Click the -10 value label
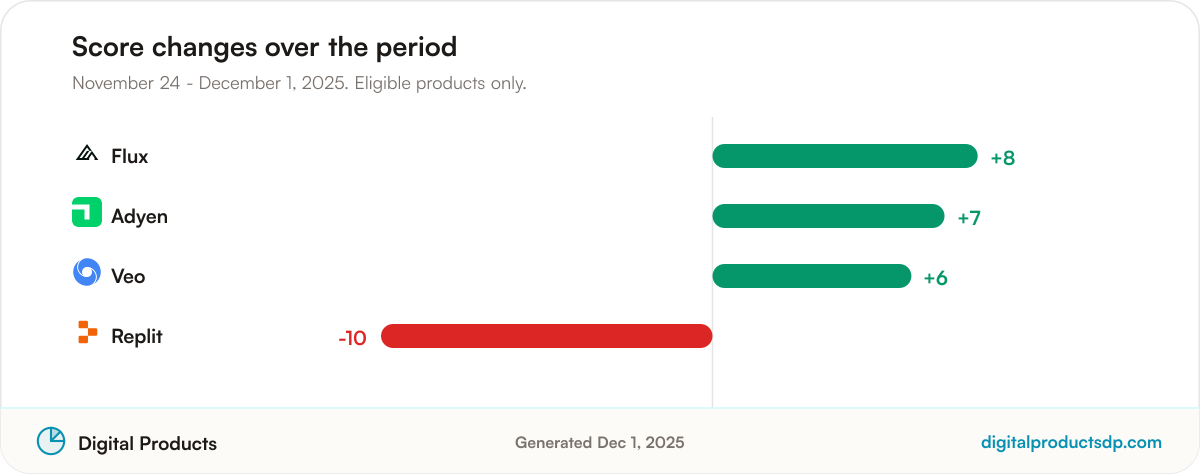The height and width of the screenshot is (474, 1200). click(353, 338)
